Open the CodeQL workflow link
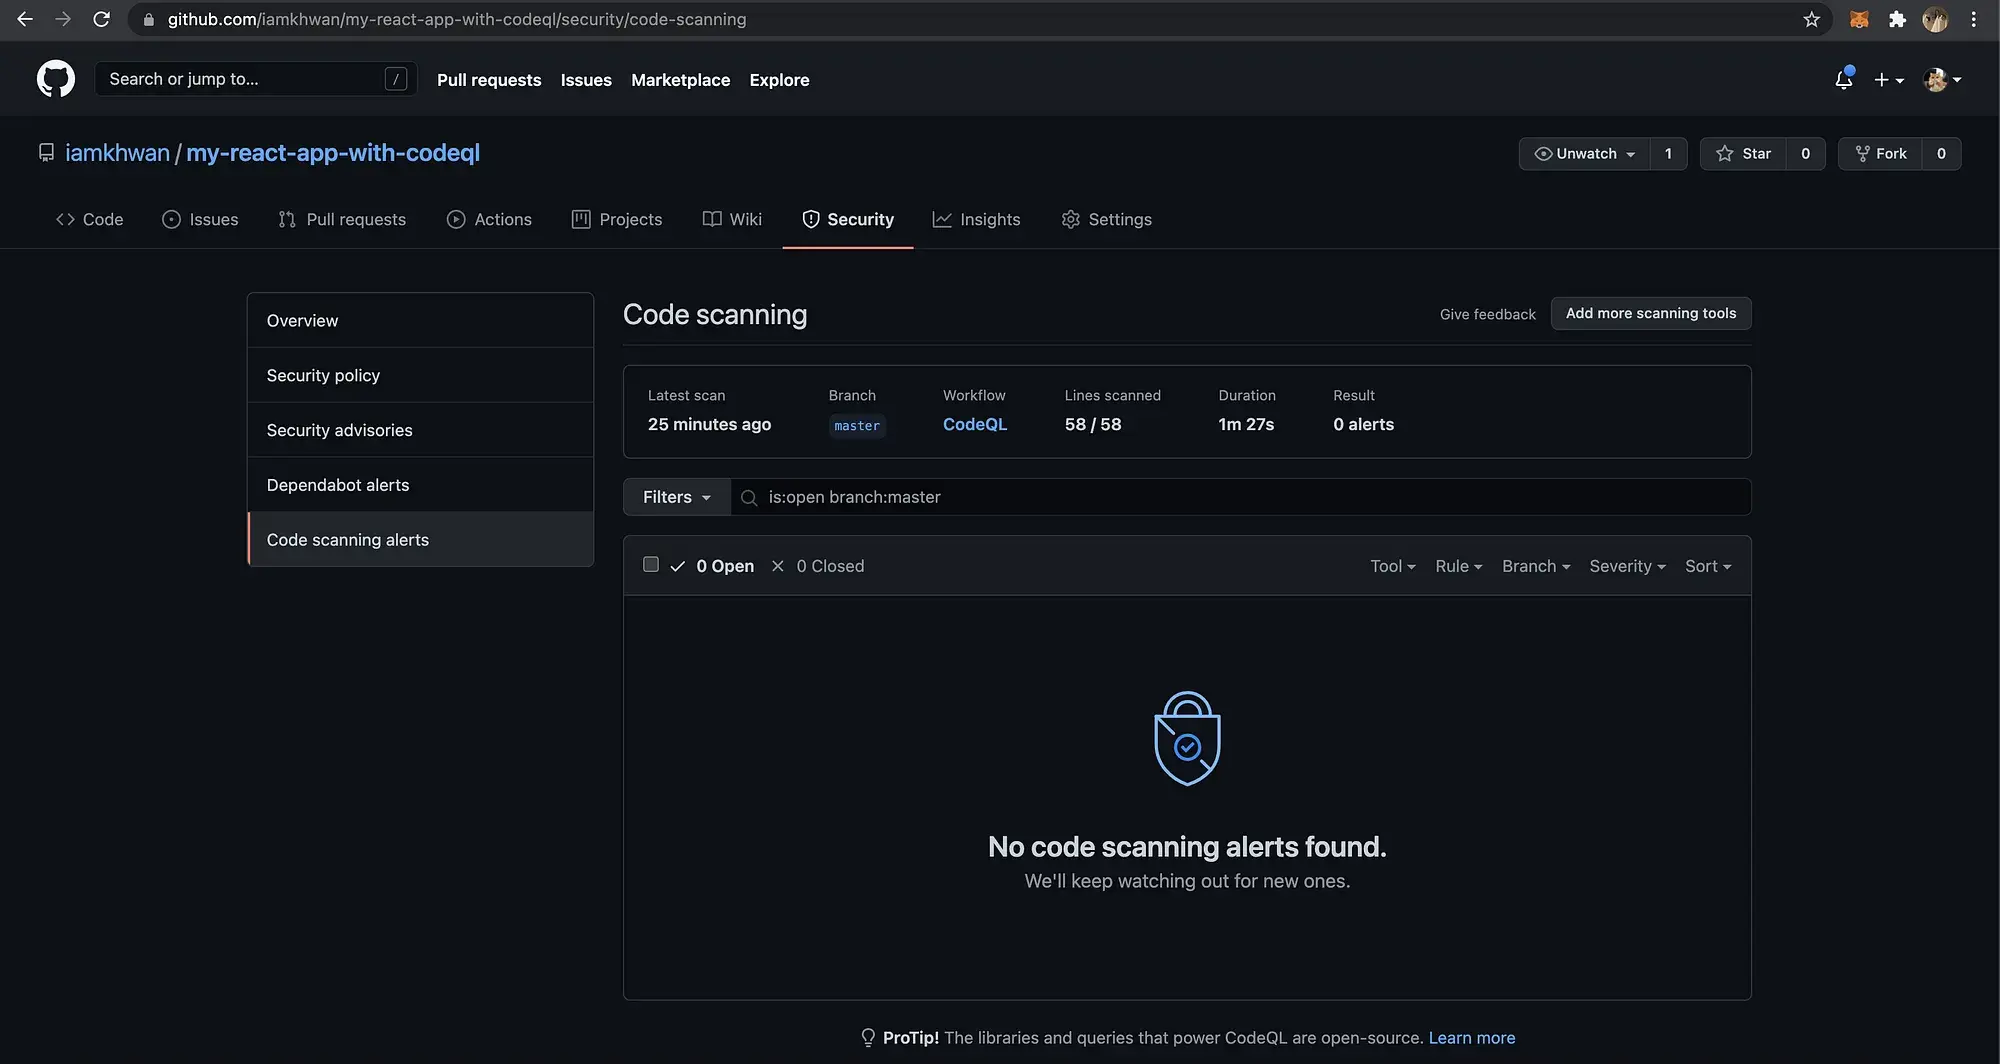Screen dimensions: 2000x1064 [x=974, y=424]
